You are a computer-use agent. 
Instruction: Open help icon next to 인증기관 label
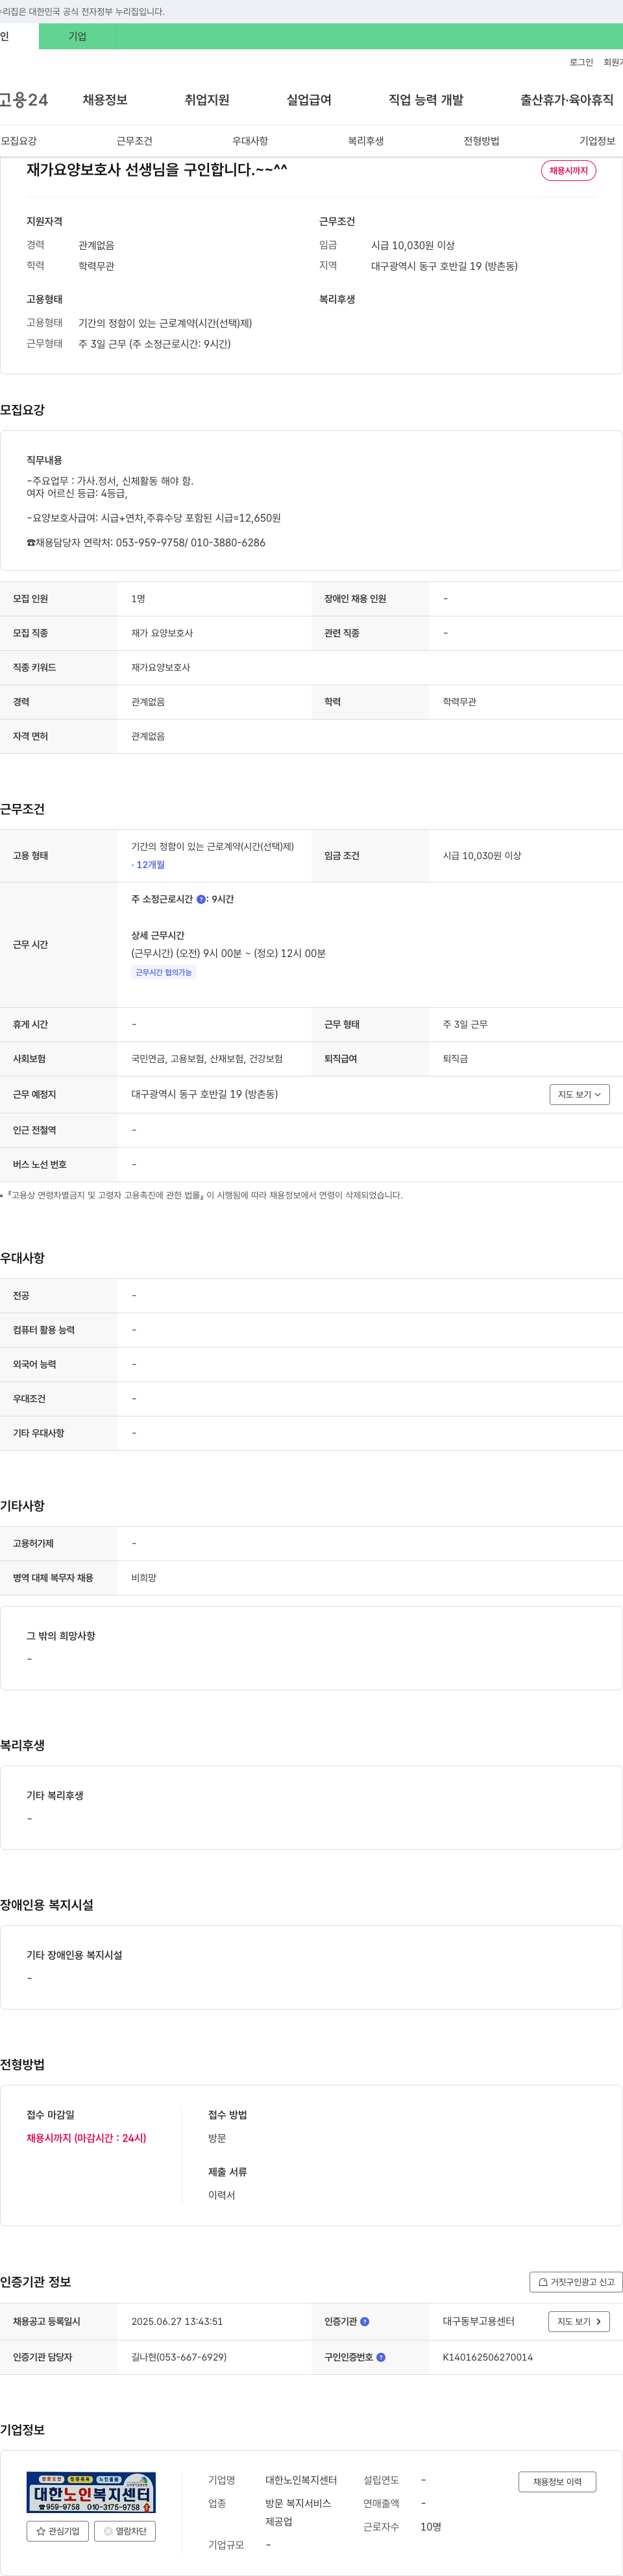[365, 2321]
